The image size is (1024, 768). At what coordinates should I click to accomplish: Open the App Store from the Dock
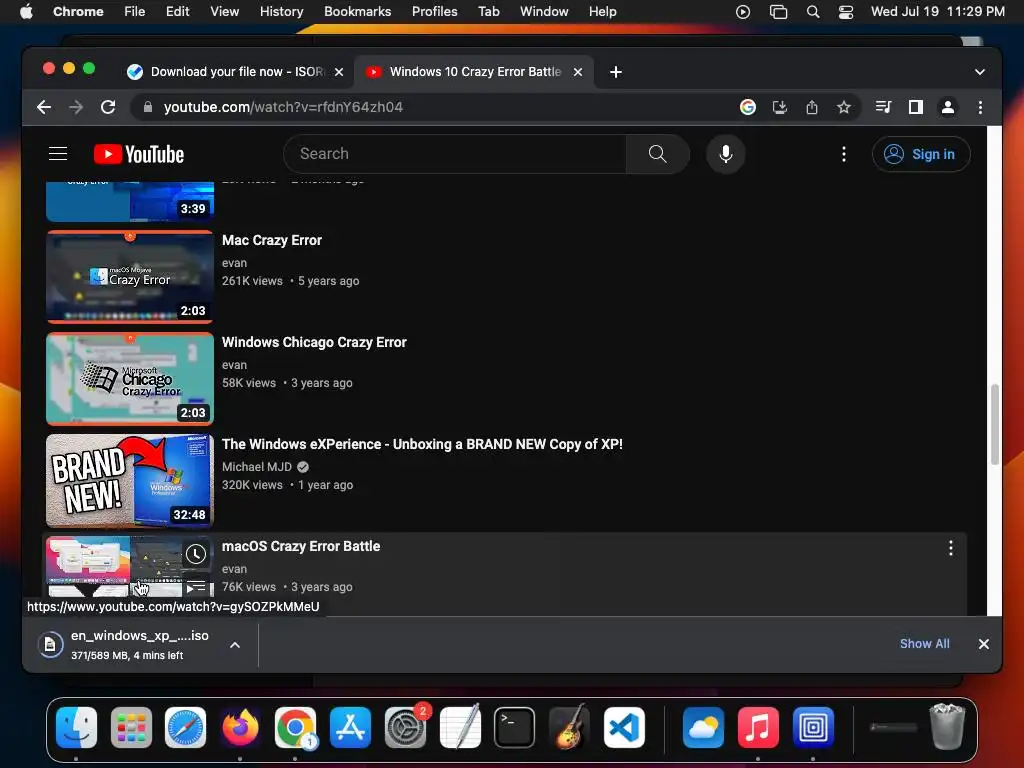point(350,727)
